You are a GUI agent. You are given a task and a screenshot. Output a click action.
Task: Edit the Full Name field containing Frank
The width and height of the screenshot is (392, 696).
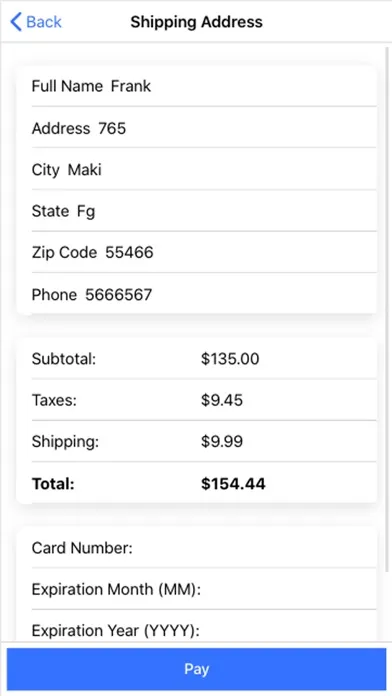[204, 86]
